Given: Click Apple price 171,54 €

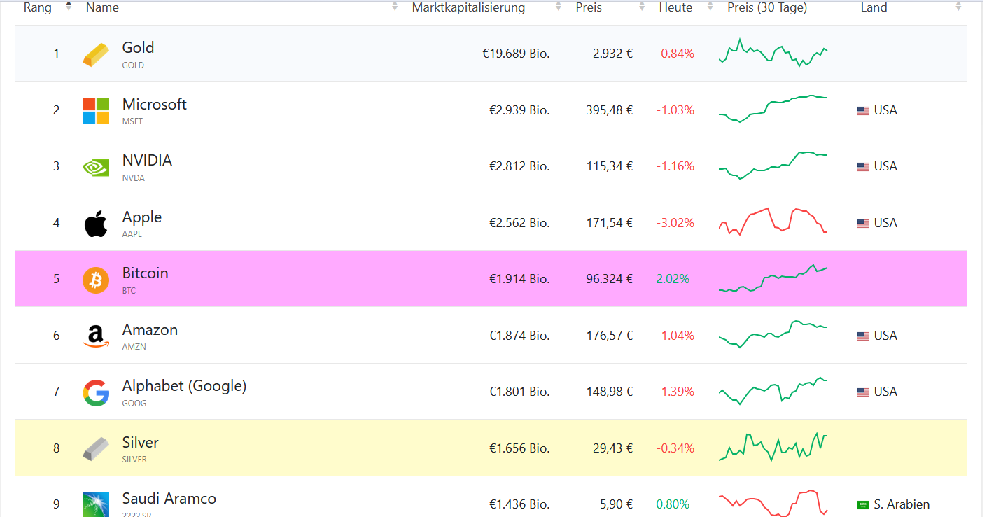Looking at the screenshot, I should (609, 223).
